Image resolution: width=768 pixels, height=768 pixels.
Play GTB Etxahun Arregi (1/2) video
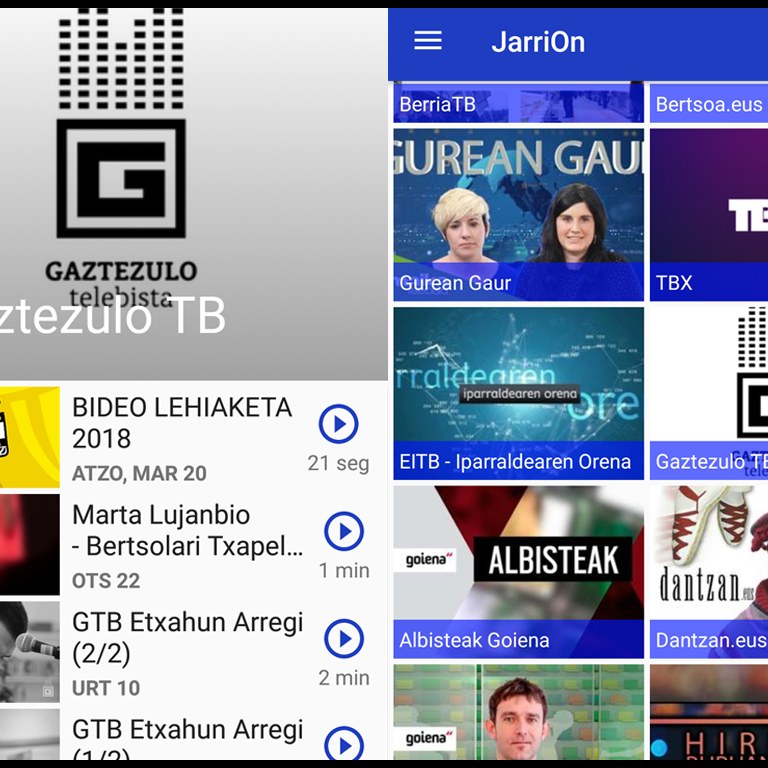point(344,744)
